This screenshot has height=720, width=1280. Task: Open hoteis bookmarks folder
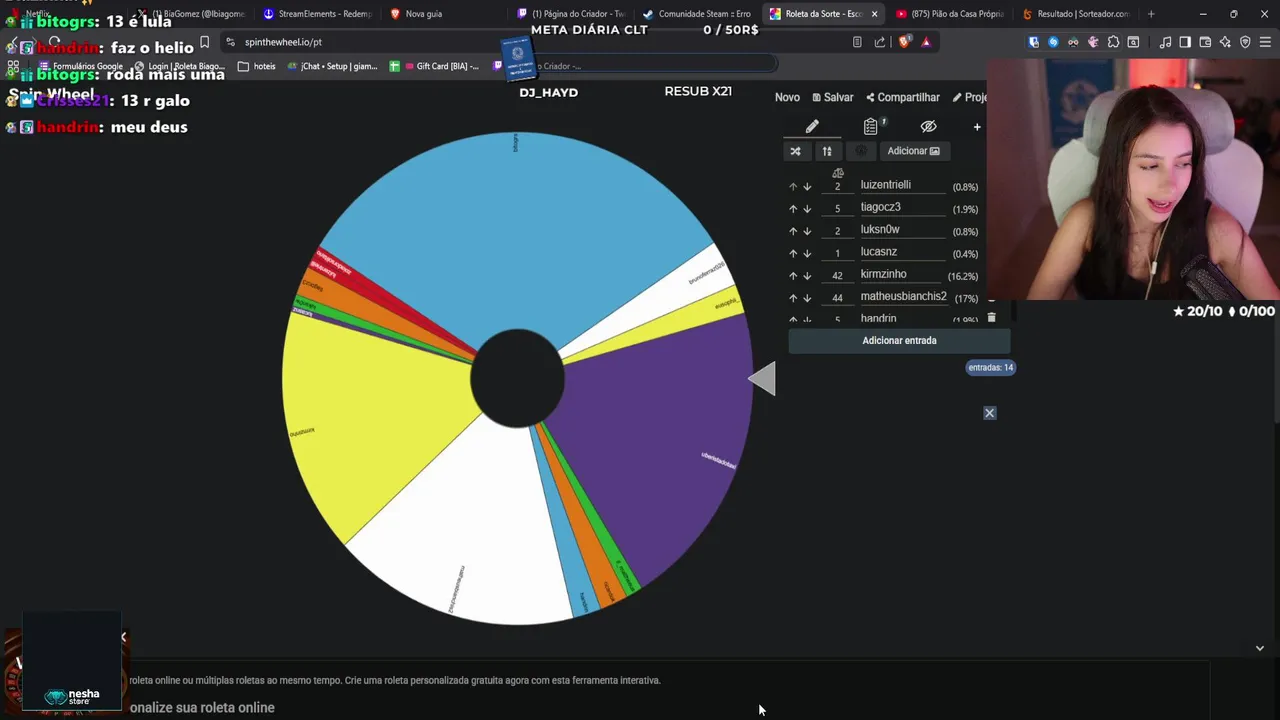click(257, 66)
